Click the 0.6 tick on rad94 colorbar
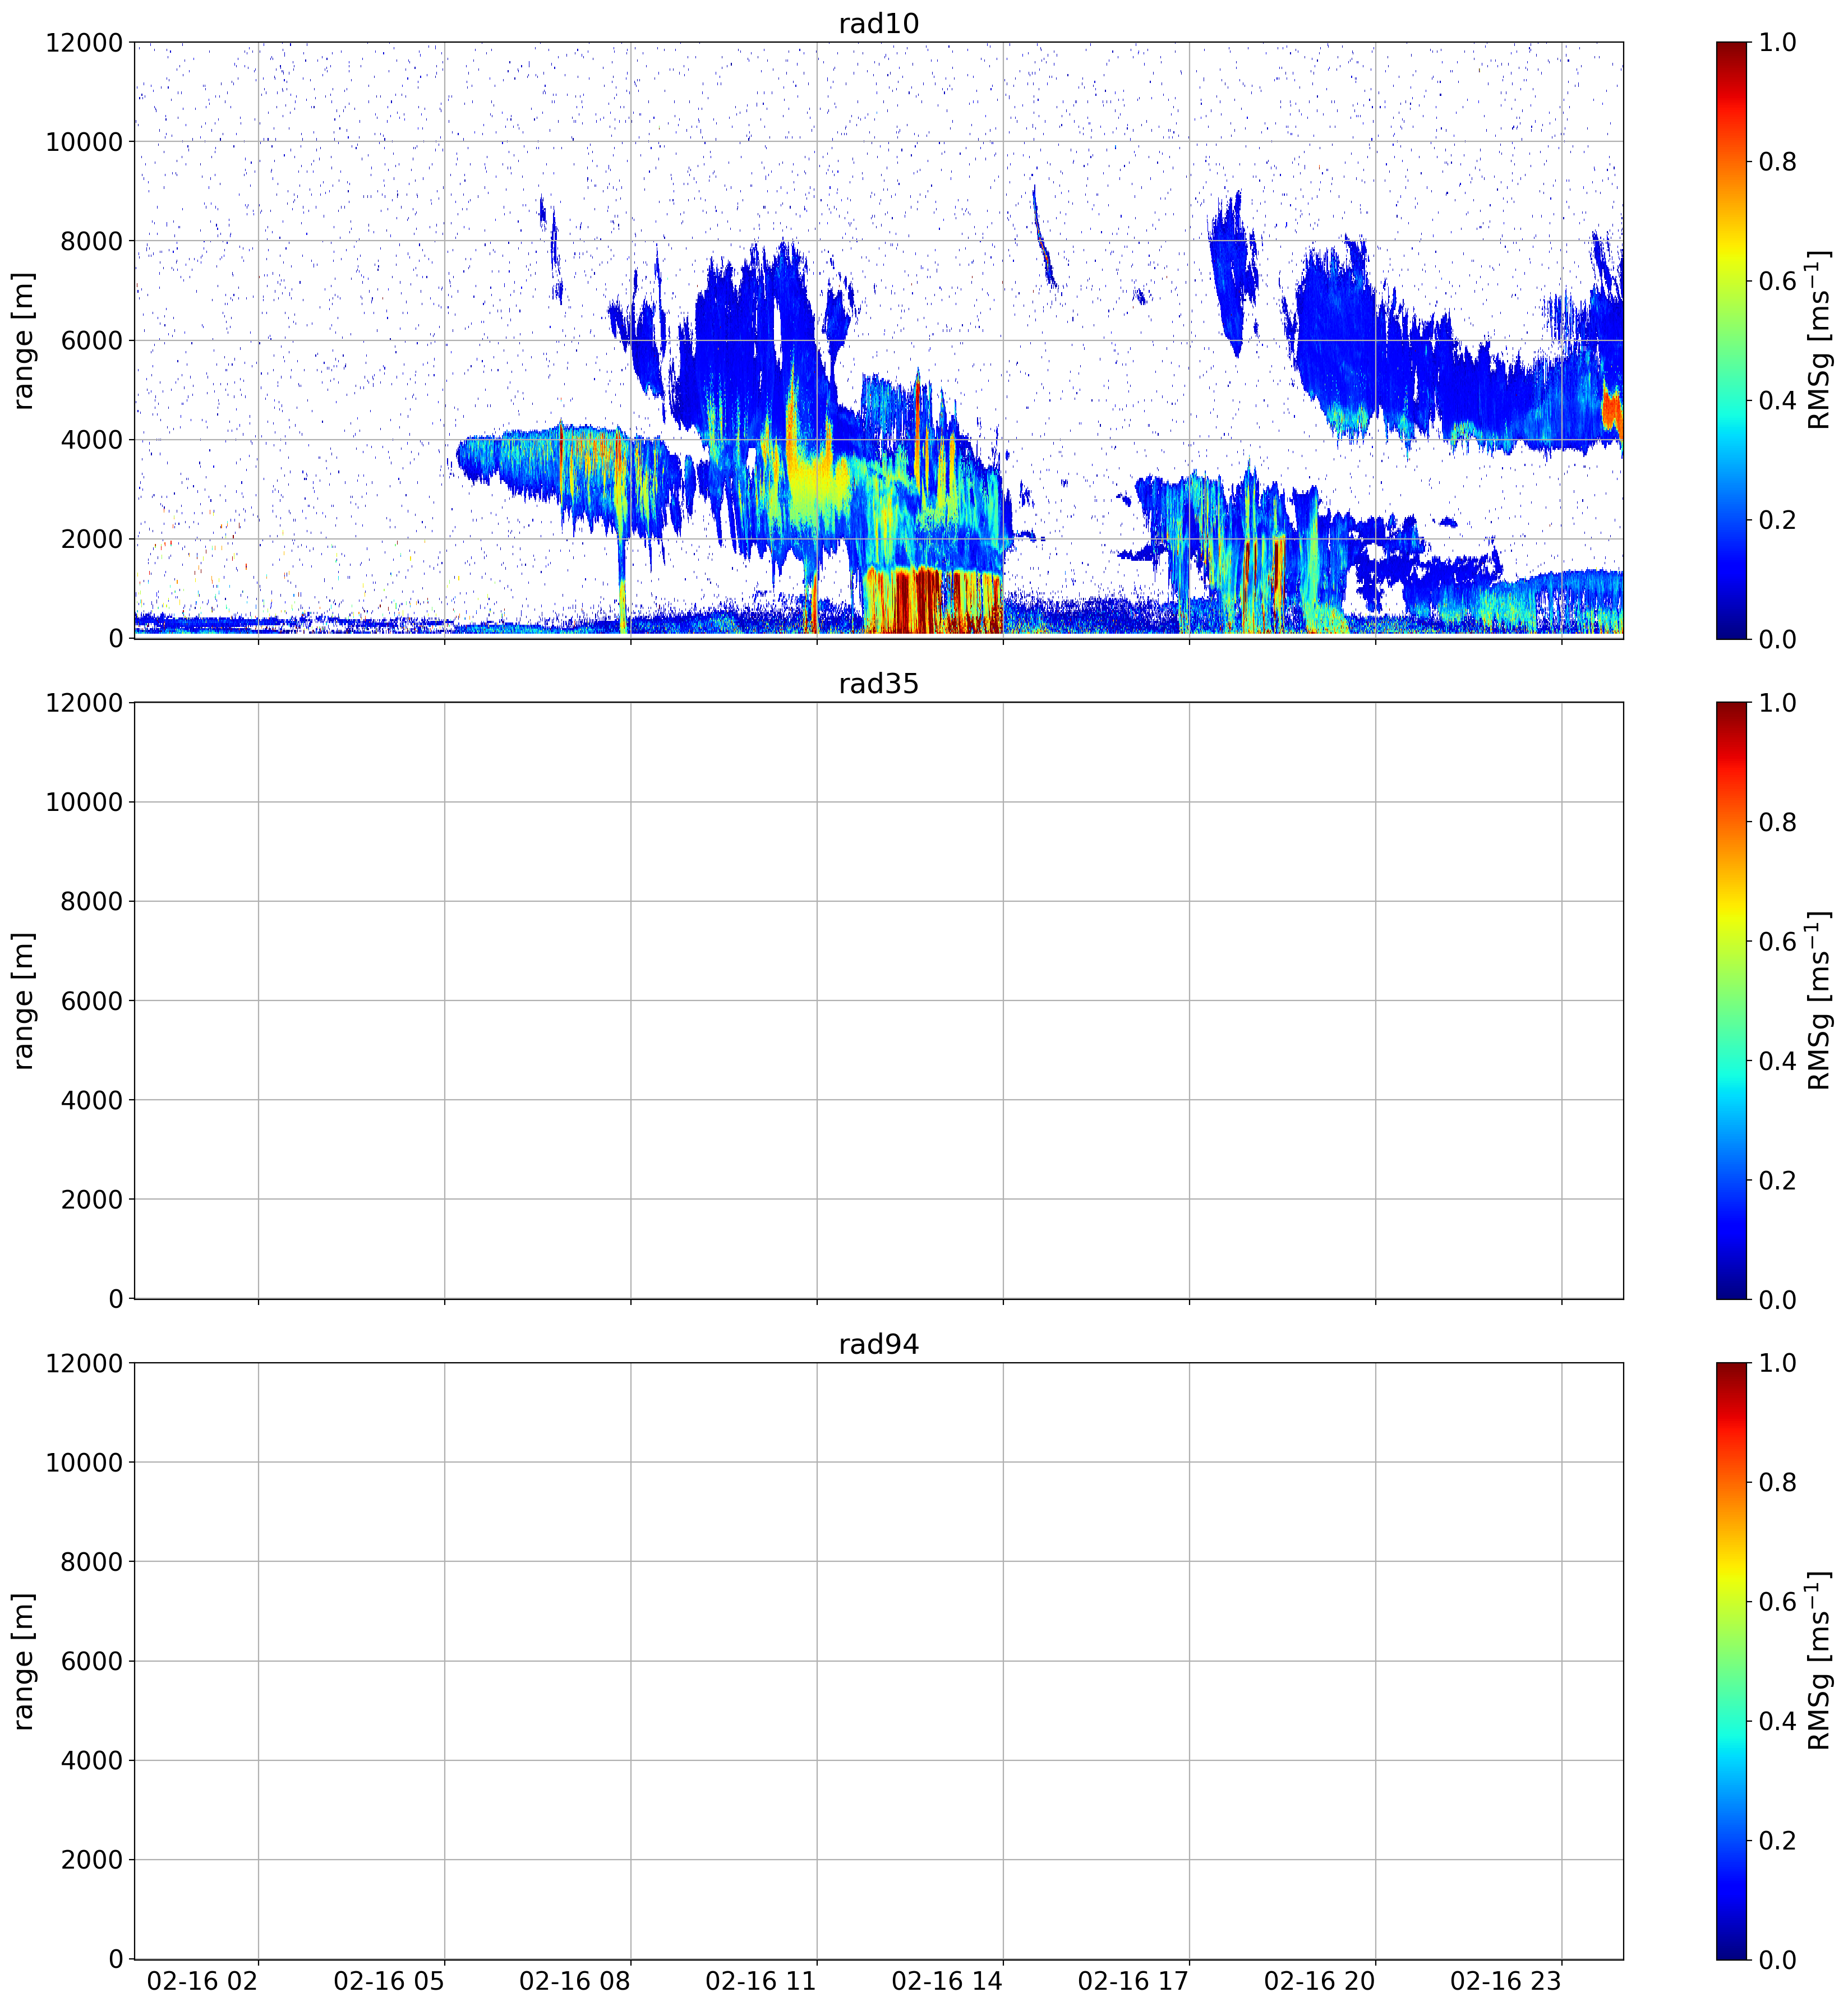This screenshot has width=1848, height=2006. [x=1778, y=1602]
